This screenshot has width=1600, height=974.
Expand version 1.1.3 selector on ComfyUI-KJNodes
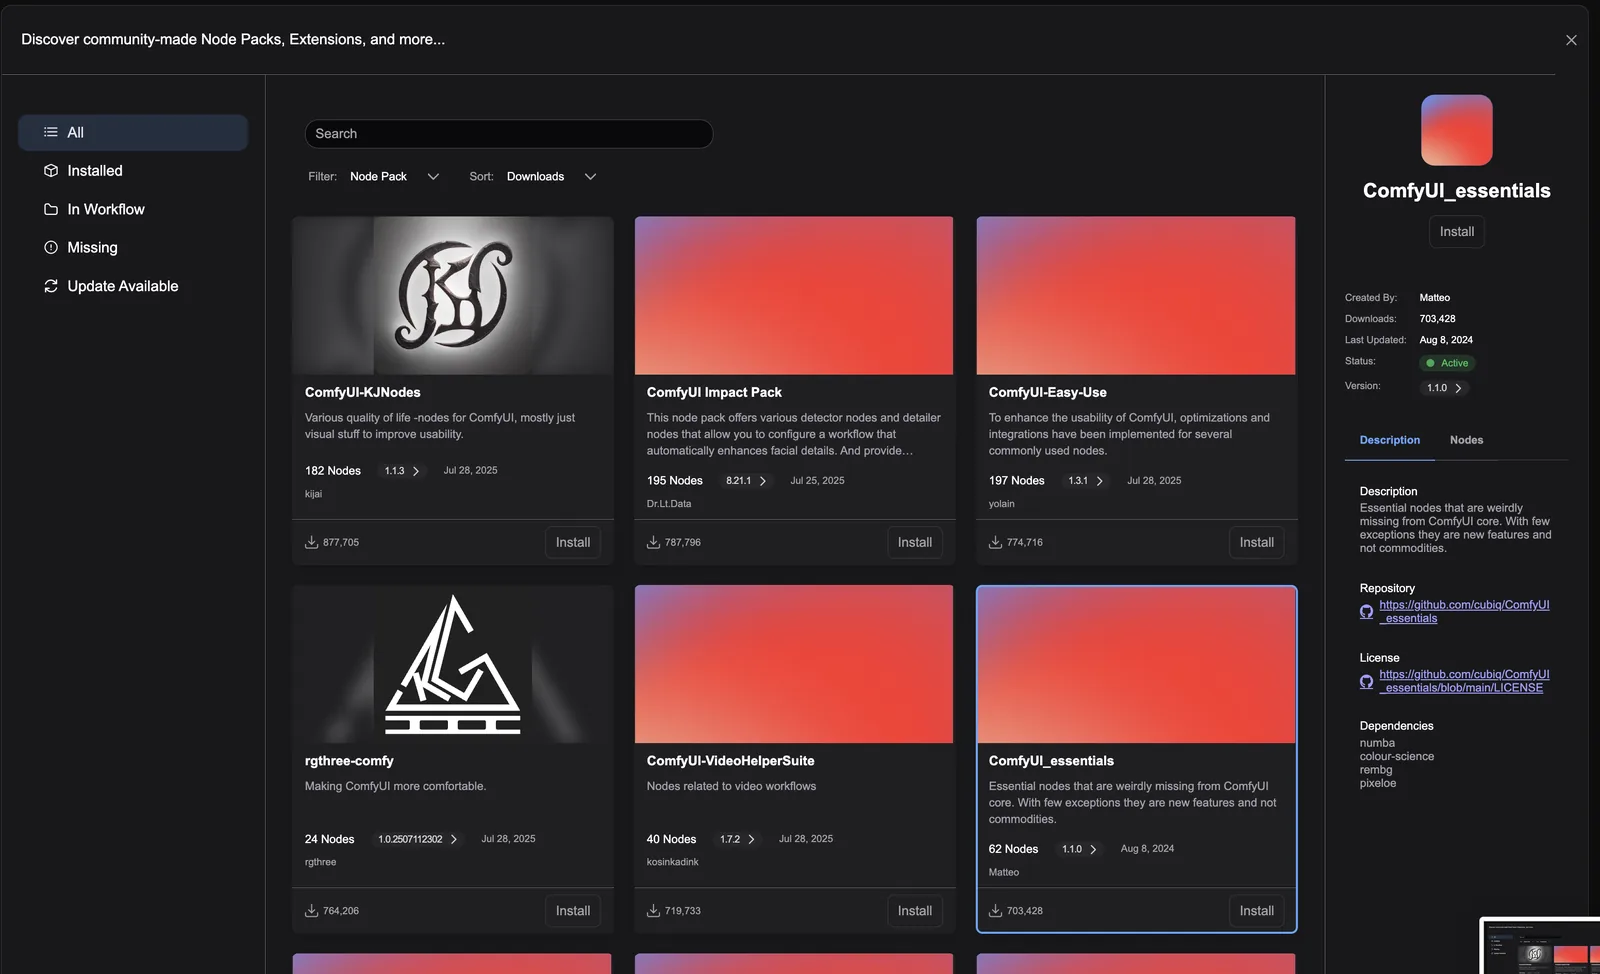tap(402, 471)
